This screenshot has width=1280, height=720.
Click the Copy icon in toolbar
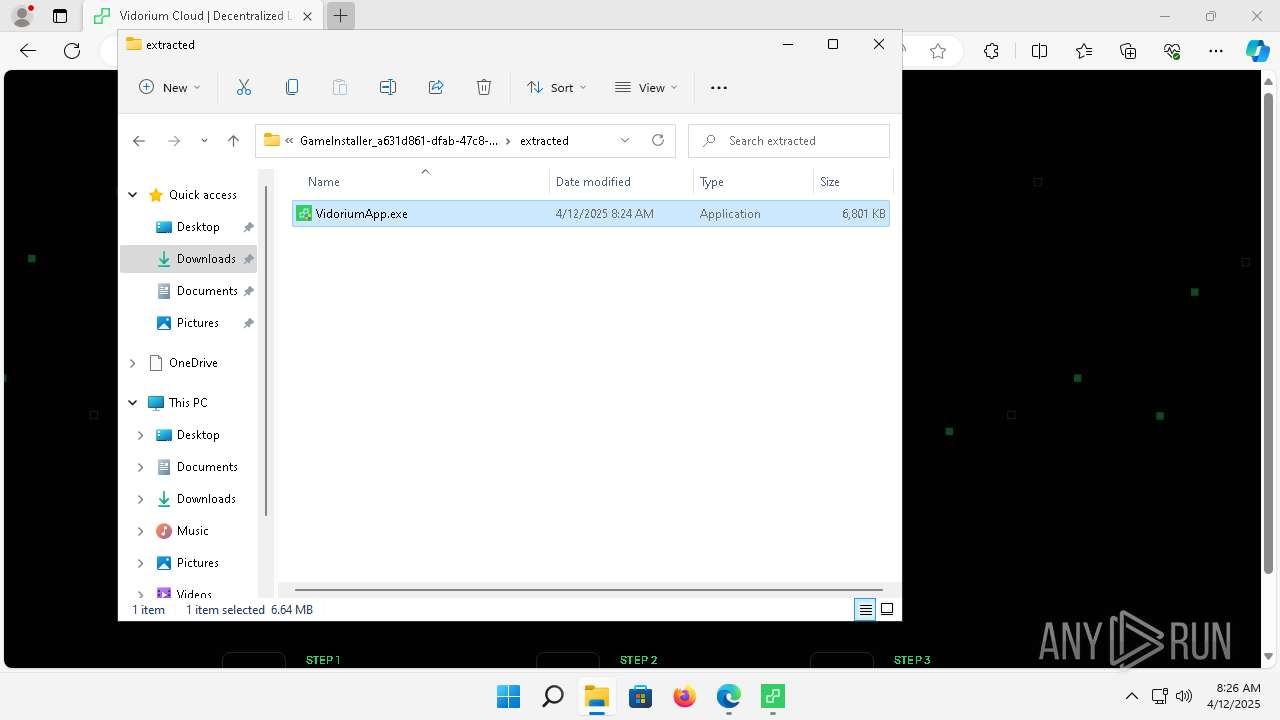coord(292,88)
